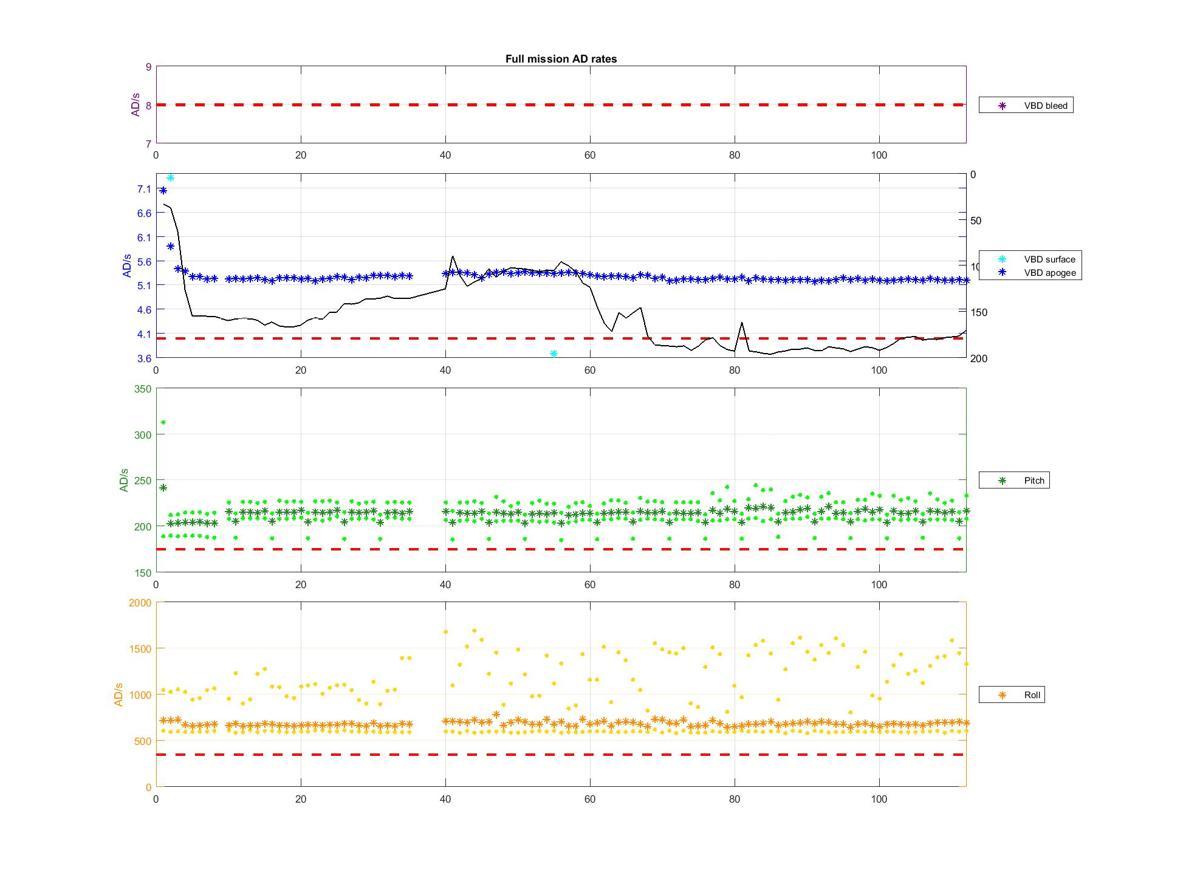
Task: Click the green AD/s axis label
Action: tap(125, 480)
